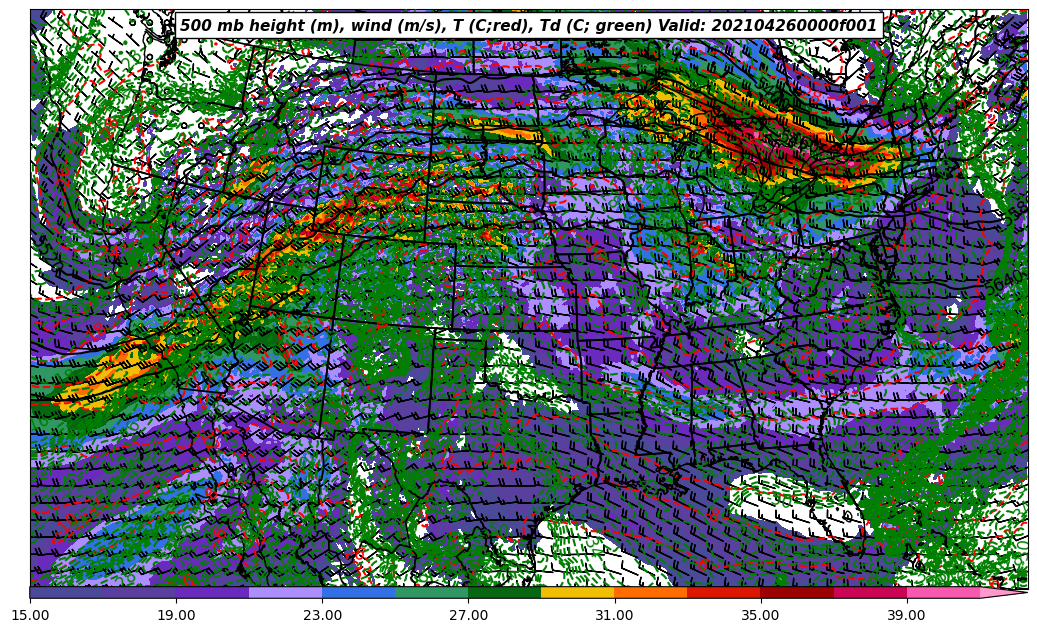Click the crimson magenta colorbar segment
This screenshot has width=1037, height=632.
(x=869, y=592)
